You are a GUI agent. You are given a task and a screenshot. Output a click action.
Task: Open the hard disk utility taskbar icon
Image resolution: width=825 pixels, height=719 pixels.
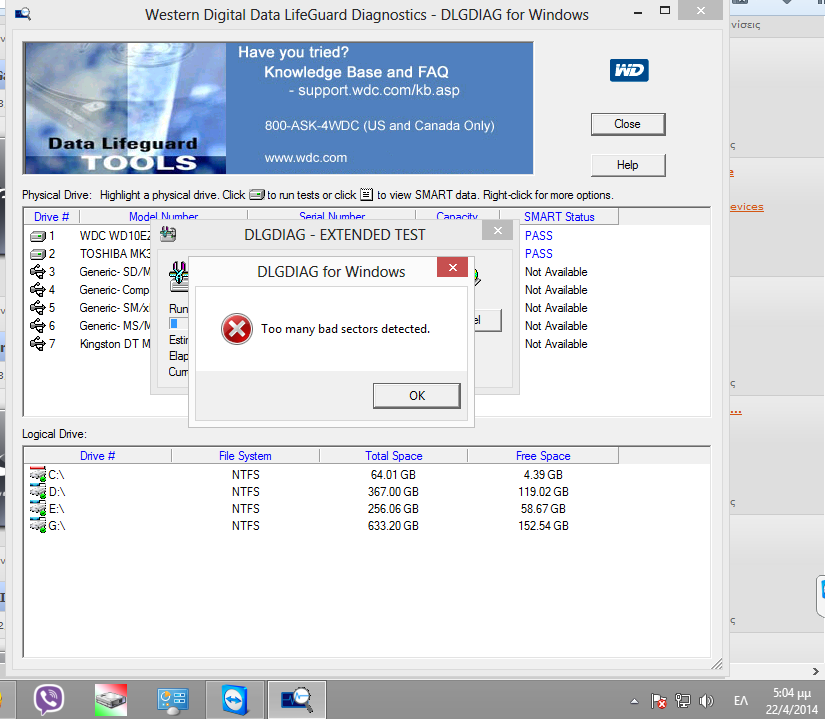click(x=111, y=700)
